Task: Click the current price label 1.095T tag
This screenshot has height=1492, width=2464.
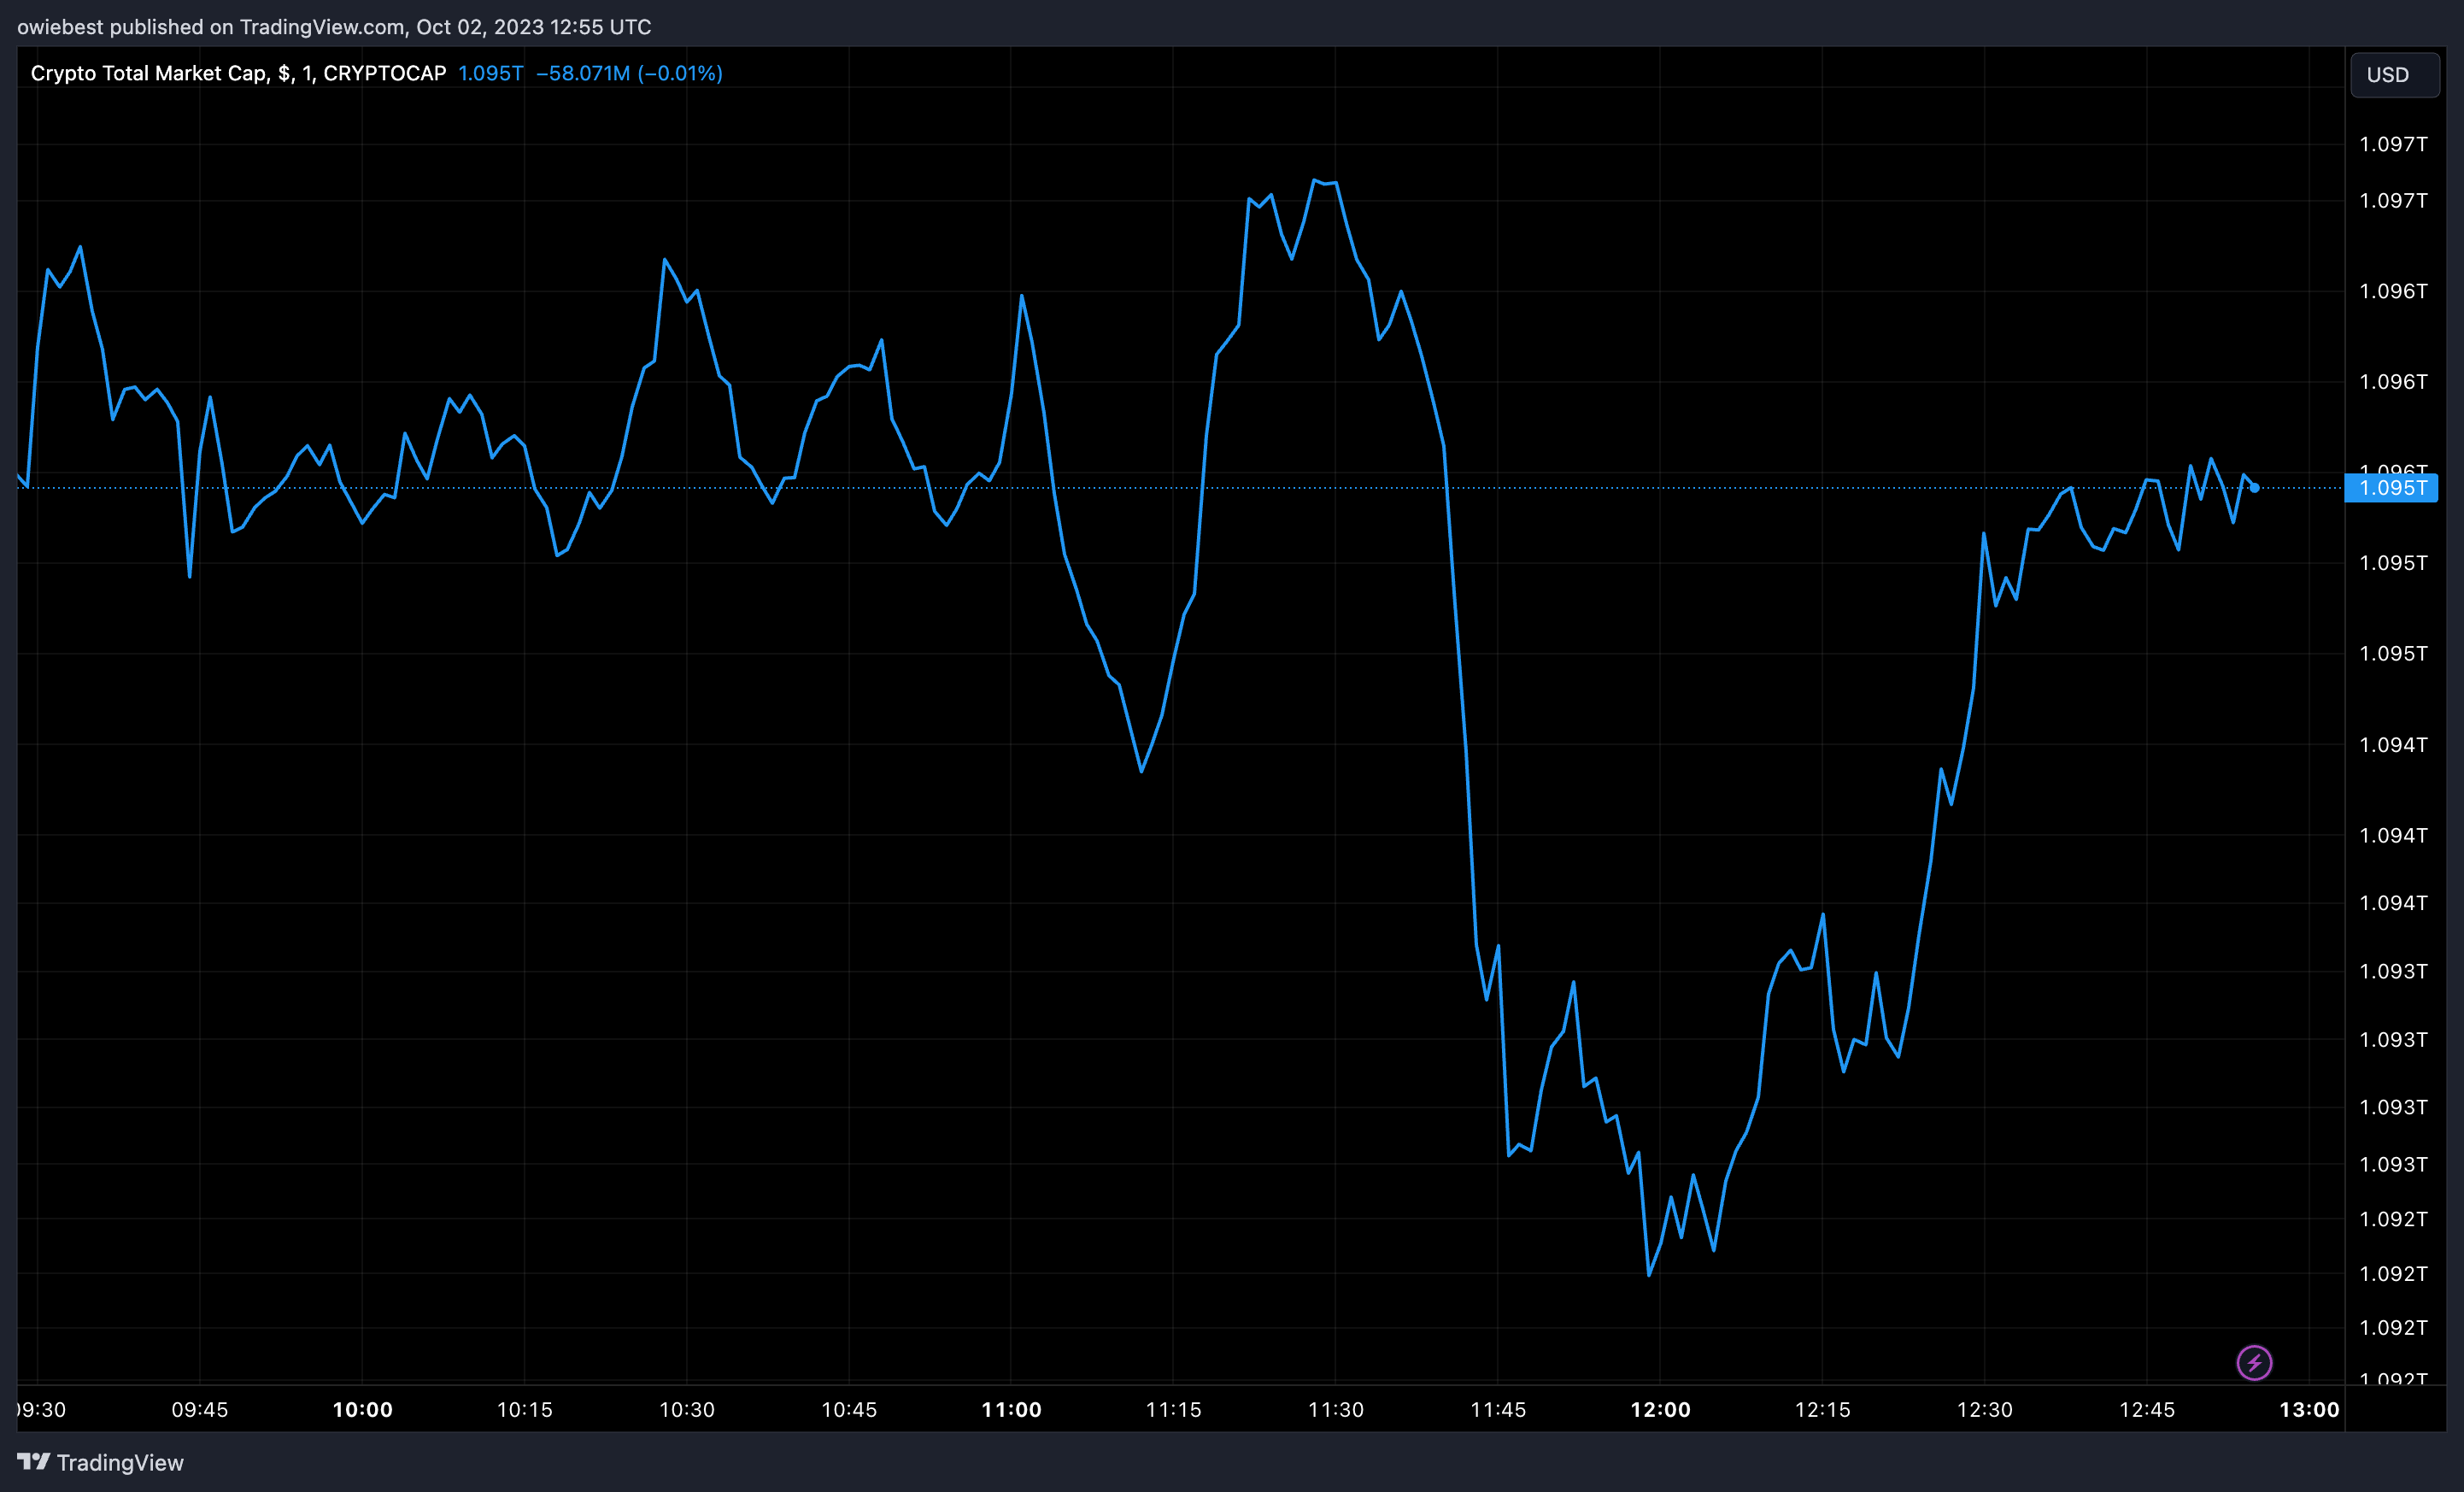Action: click(2391, 488)
